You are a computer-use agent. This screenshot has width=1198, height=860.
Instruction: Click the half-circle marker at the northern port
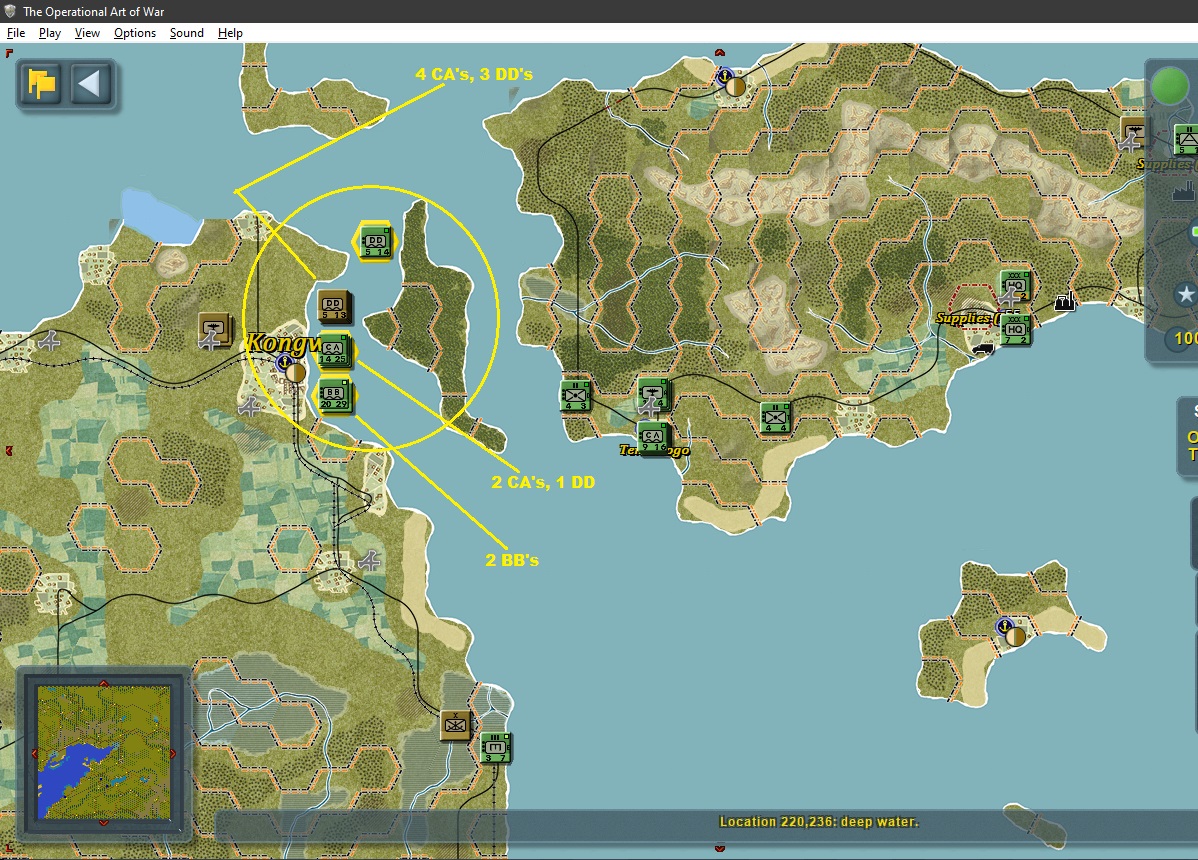735,86
